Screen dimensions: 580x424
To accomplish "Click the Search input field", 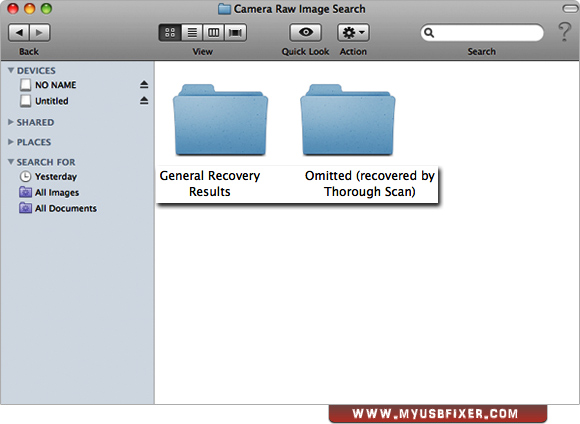I will pos(482,33).
